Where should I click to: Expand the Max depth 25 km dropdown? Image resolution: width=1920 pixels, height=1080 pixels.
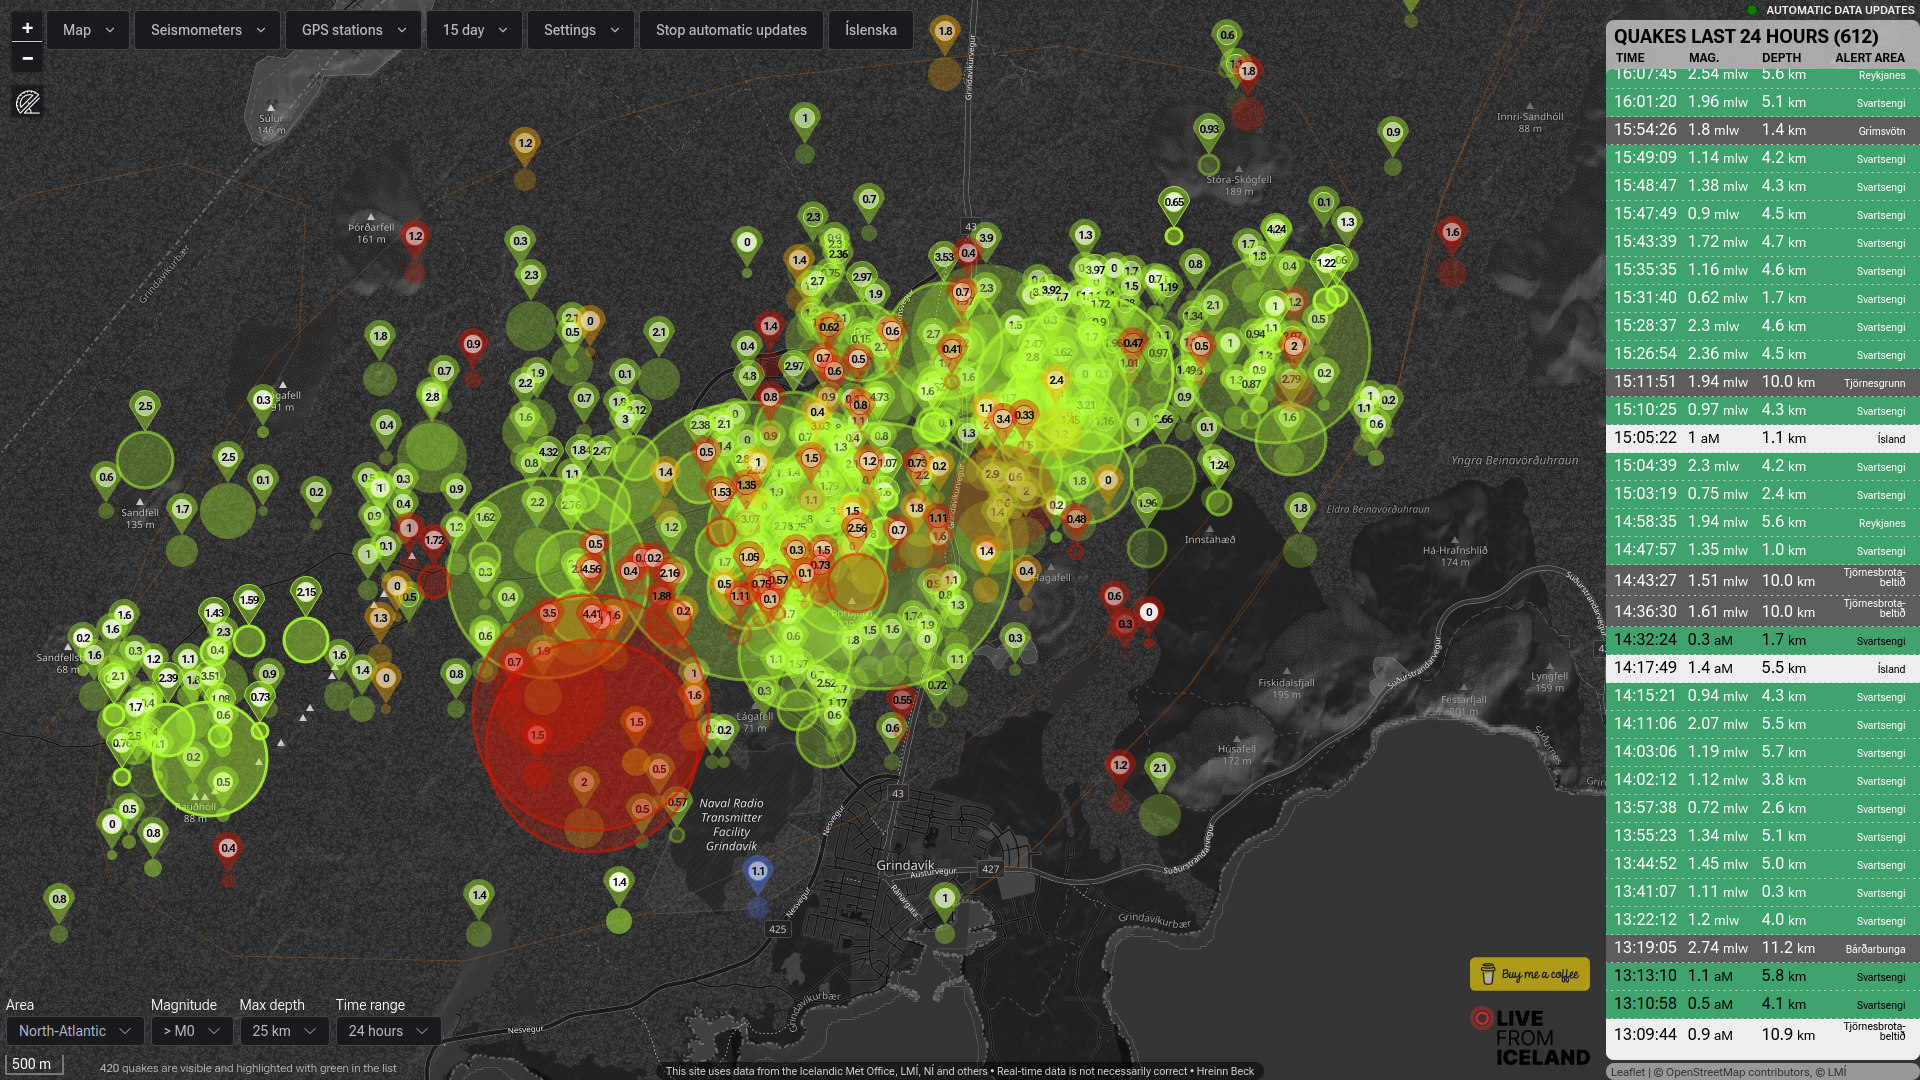pos(283,1031)
